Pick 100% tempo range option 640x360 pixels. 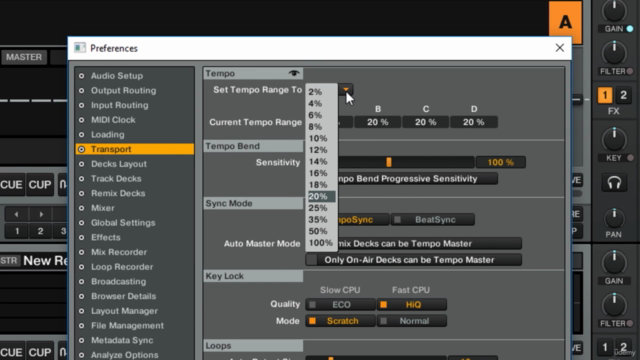coord(320,243)
